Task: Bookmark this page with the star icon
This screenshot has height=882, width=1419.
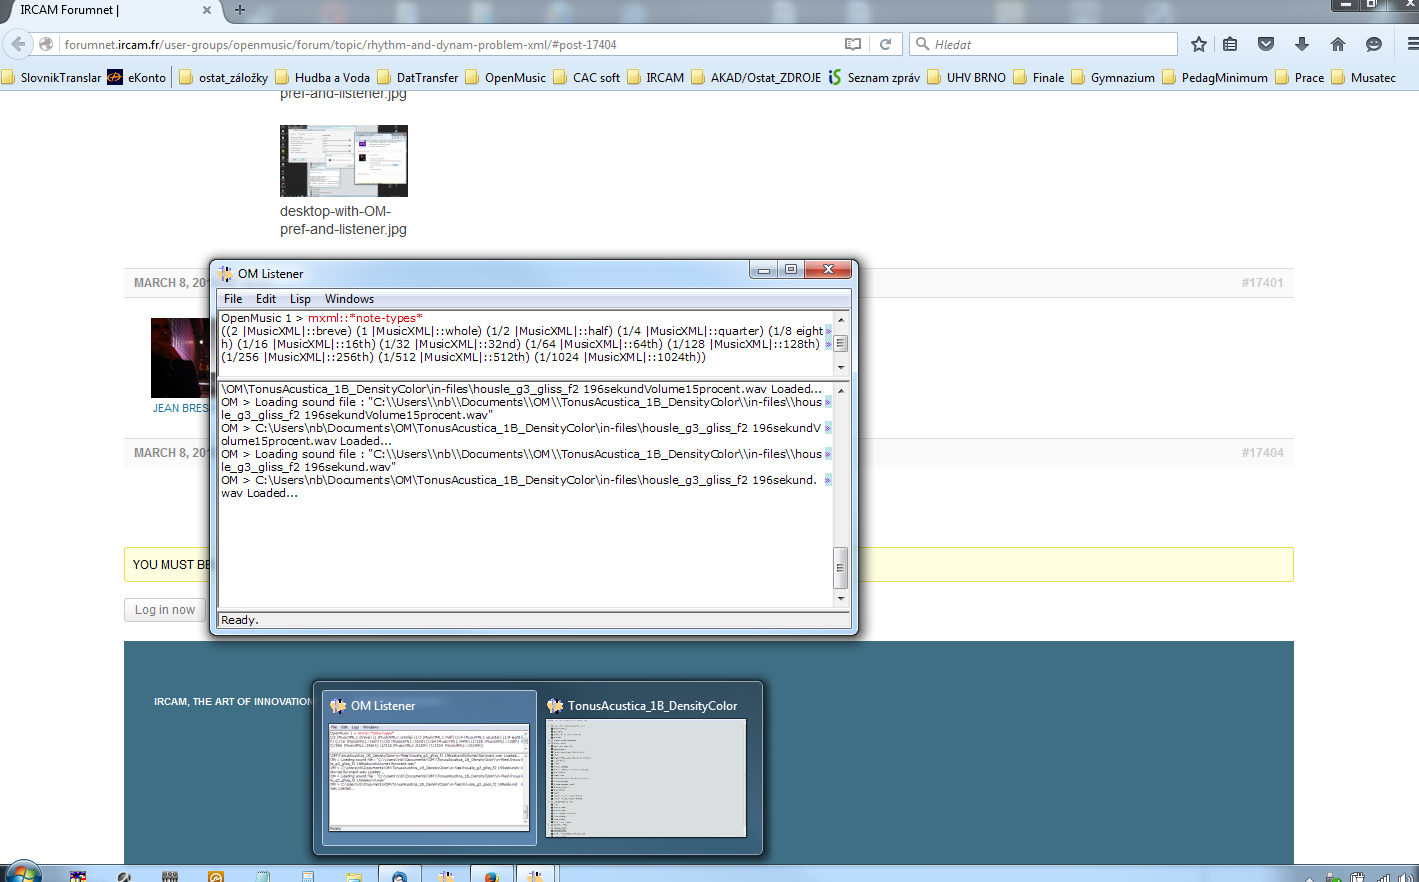Action: tap(1199, 44)
